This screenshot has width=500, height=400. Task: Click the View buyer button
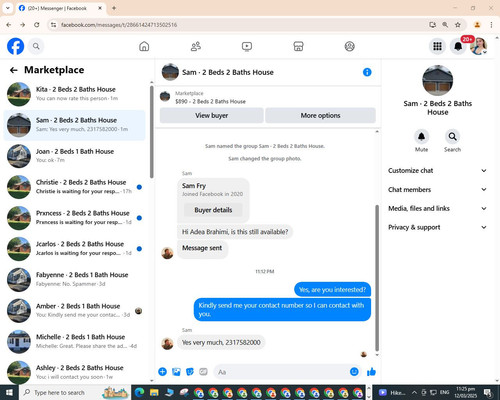(x=212, y=115)
